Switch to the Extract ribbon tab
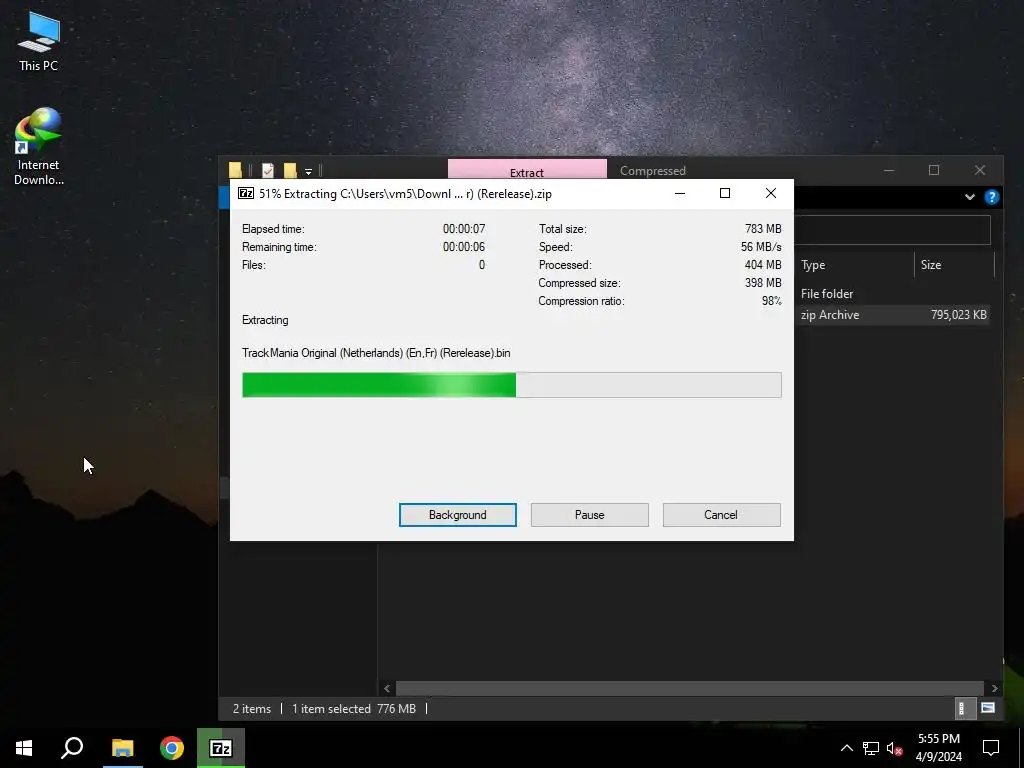The image size is (1024, 768). pos(527,170)
